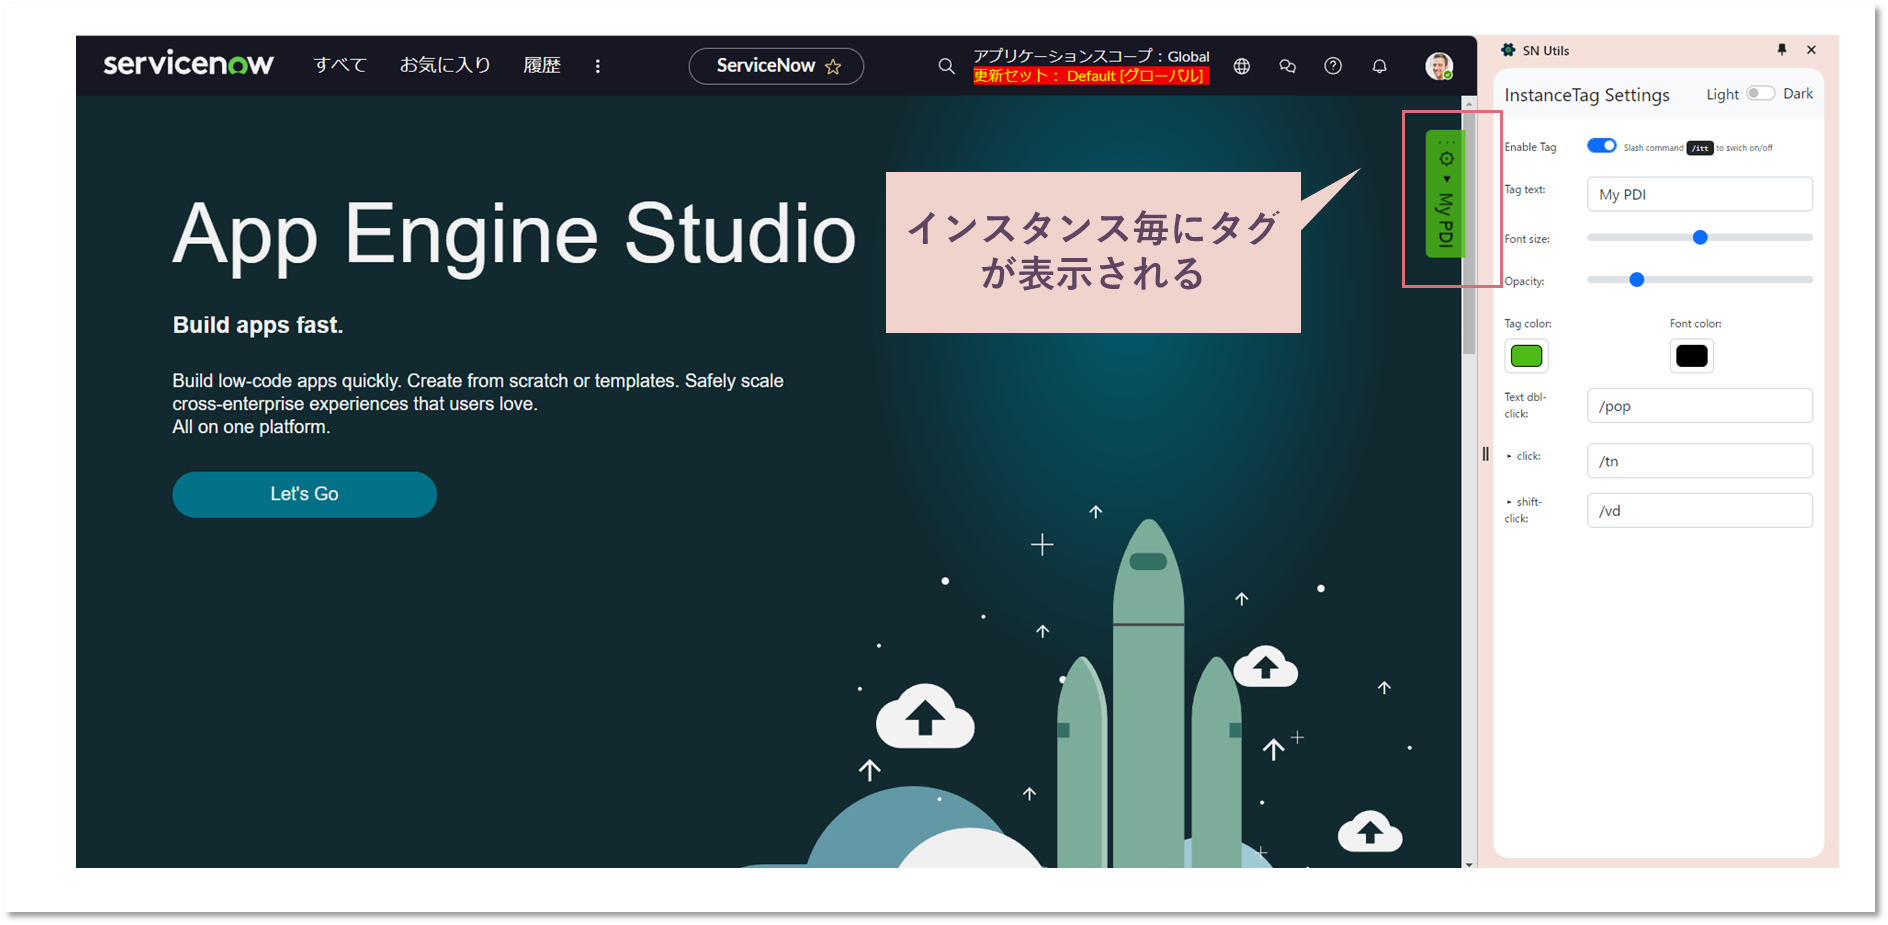Viewport: 1888px width, 925px height.
Task: Adjust the Opacity slider
Action: coord(1636,280)
